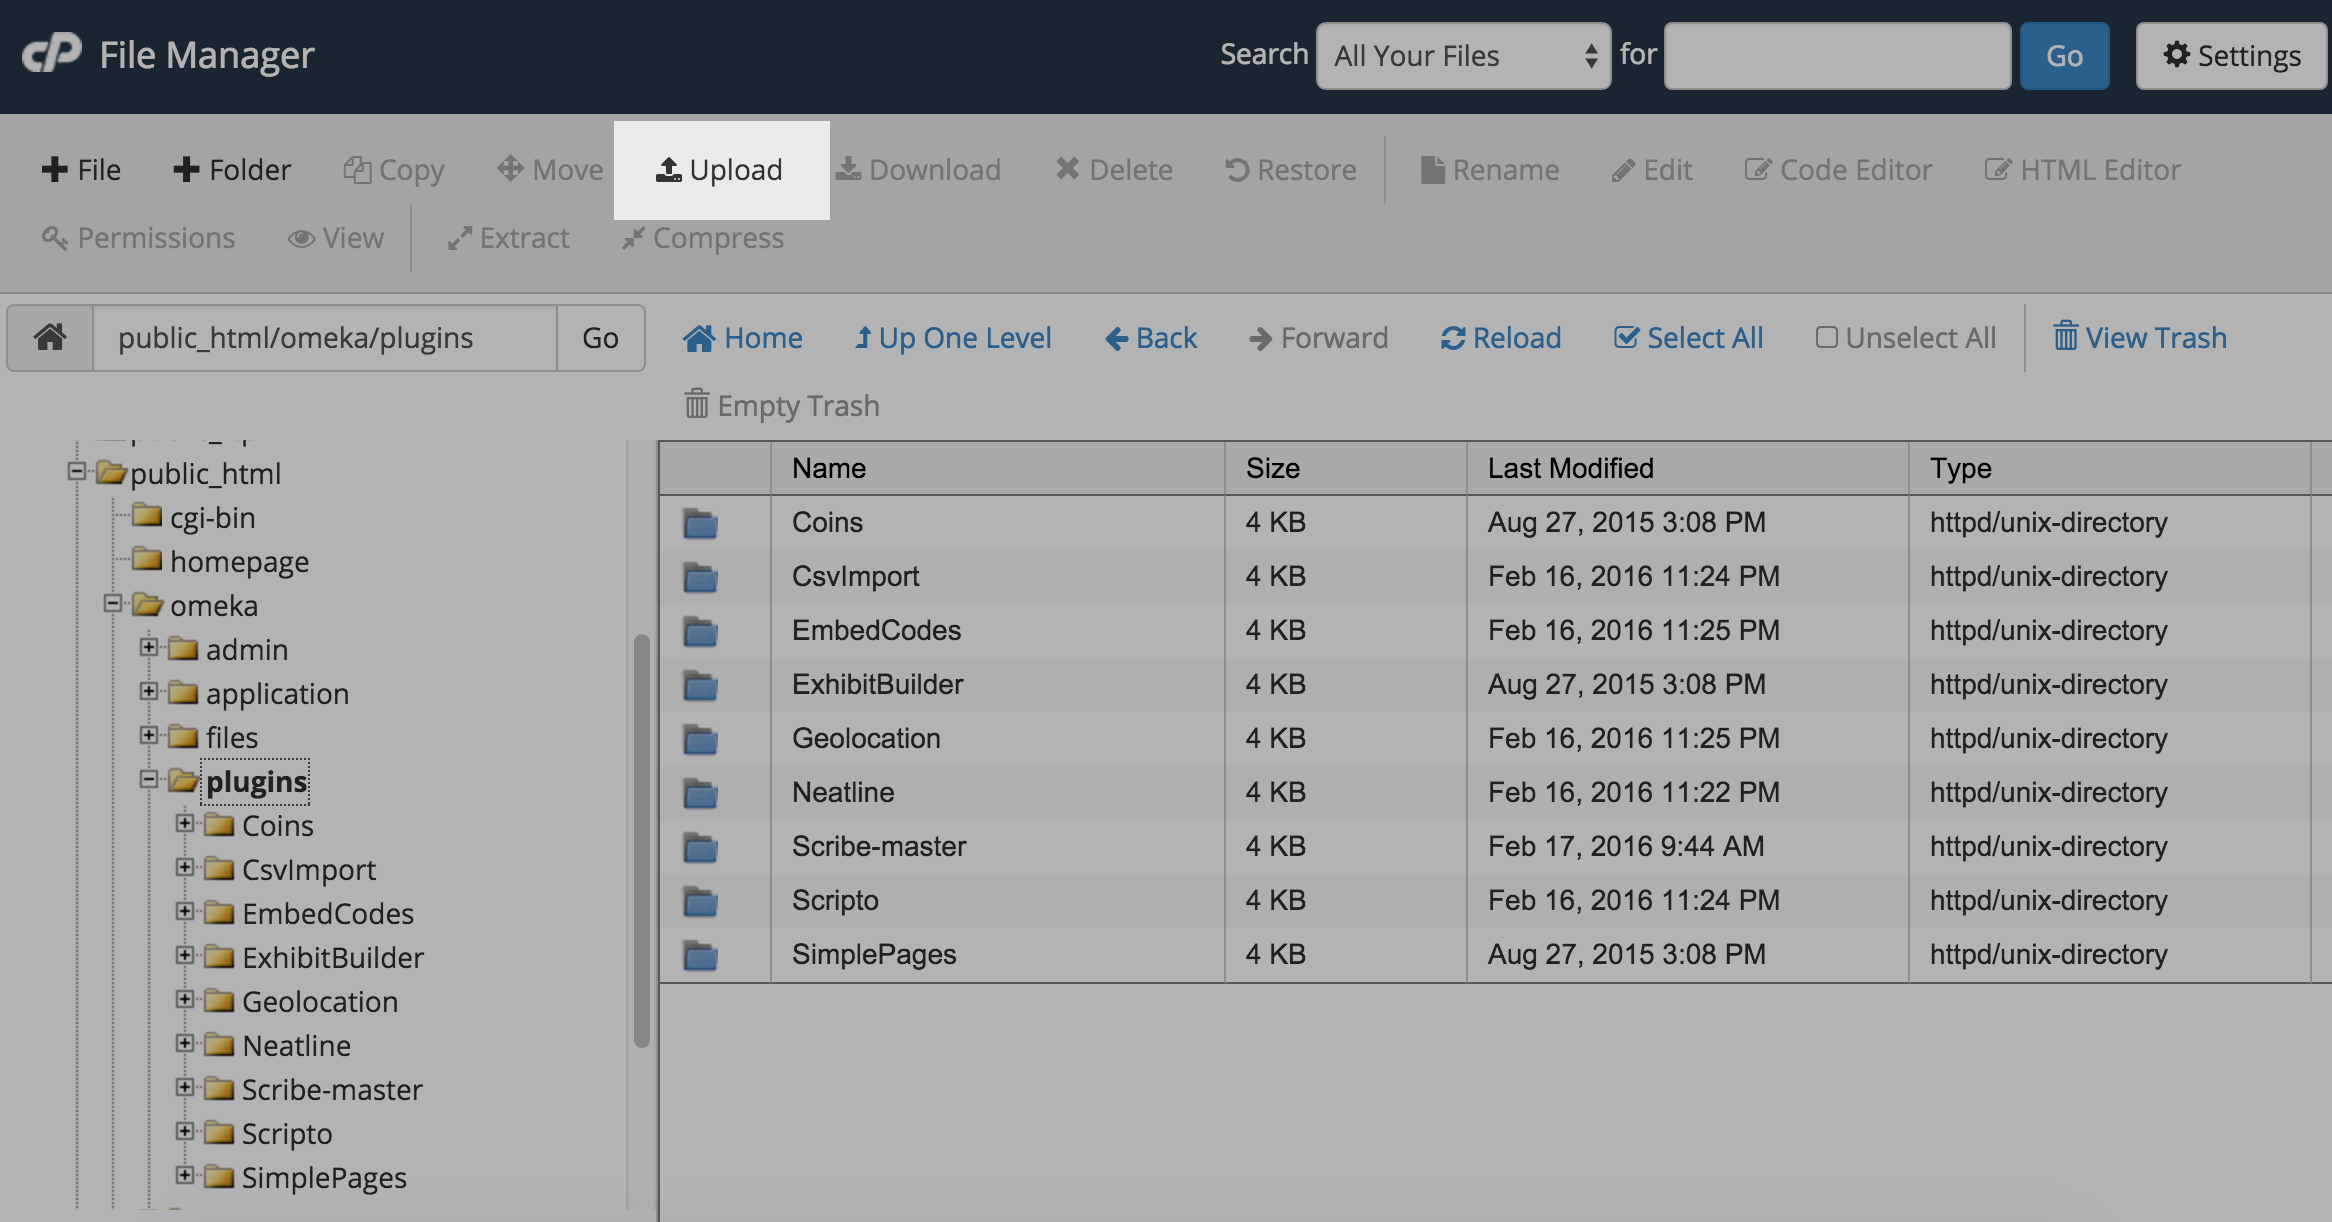The image size is (2332, 1222).
Task: Click the folder tree vertical scrollbar
Action: click(x=642, y=840)
